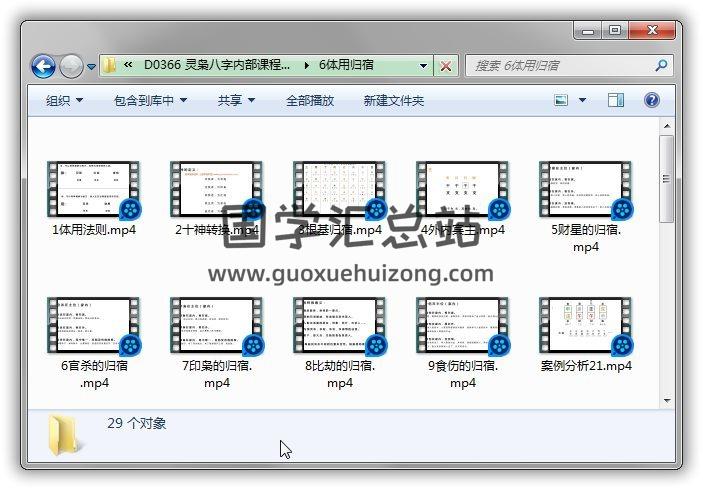Minimize the explorer window

coord(587,31)
